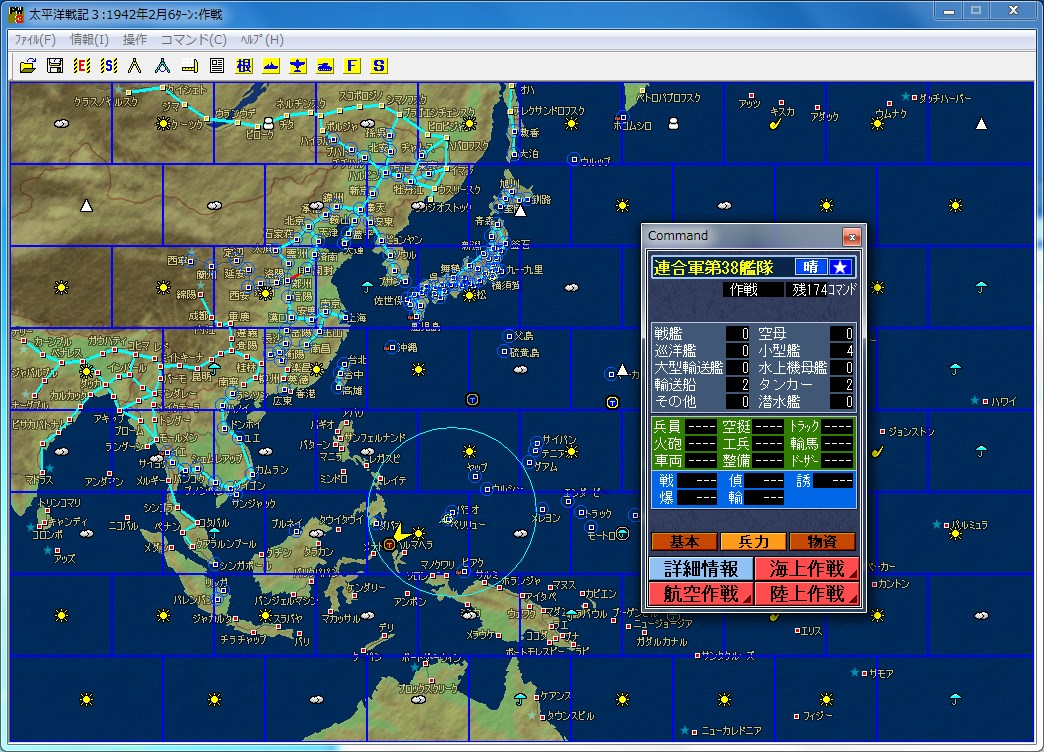The width and height of the screenshot is (1044, 752).
Task: Click the 晴 weather indicator in Command panel
Action: point(811,267)
